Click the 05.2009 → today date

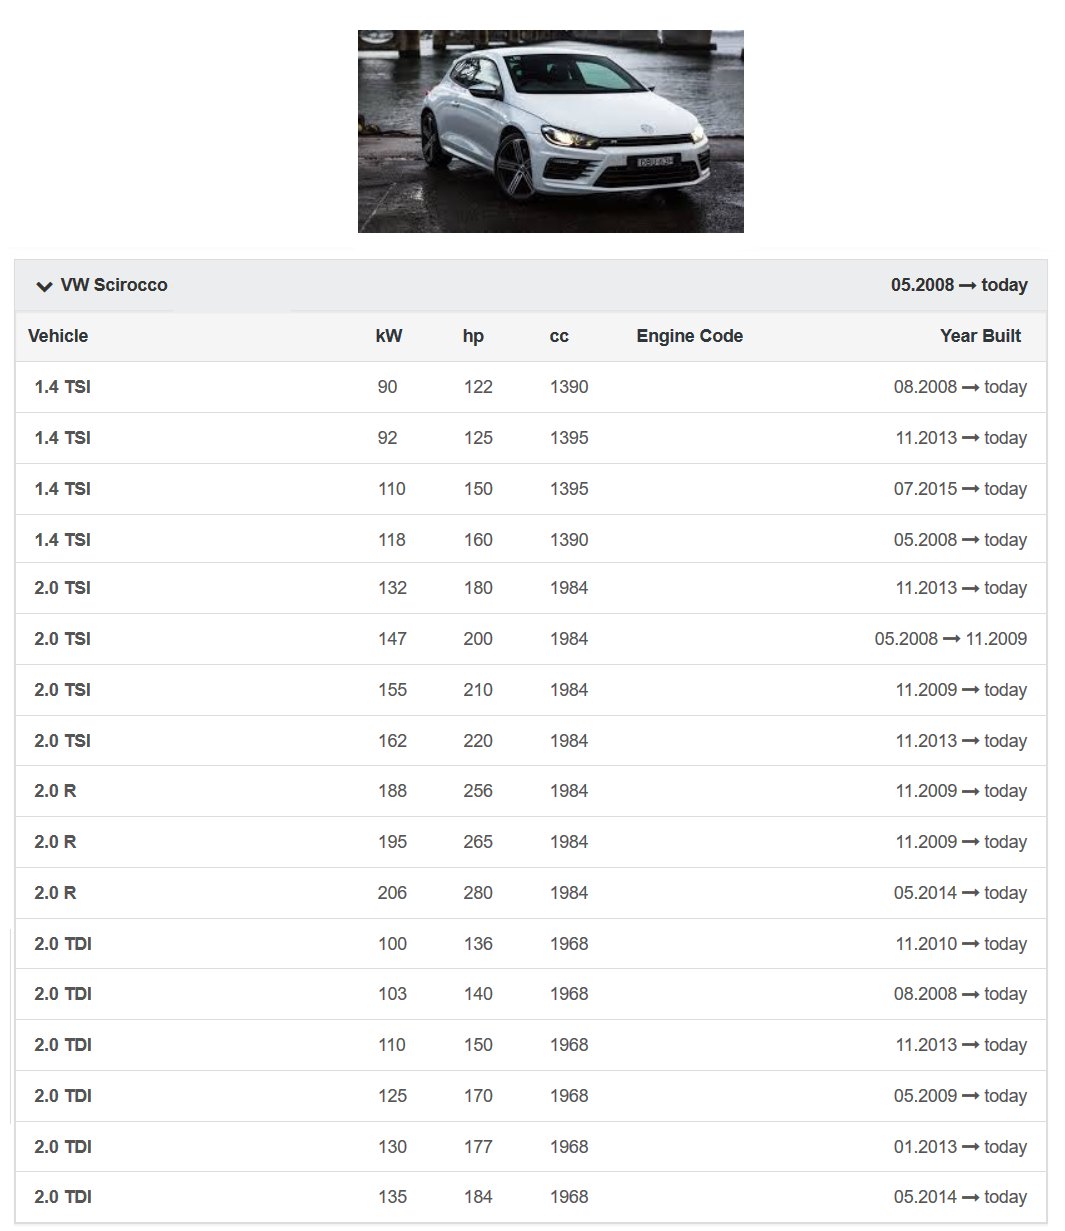960,1096
